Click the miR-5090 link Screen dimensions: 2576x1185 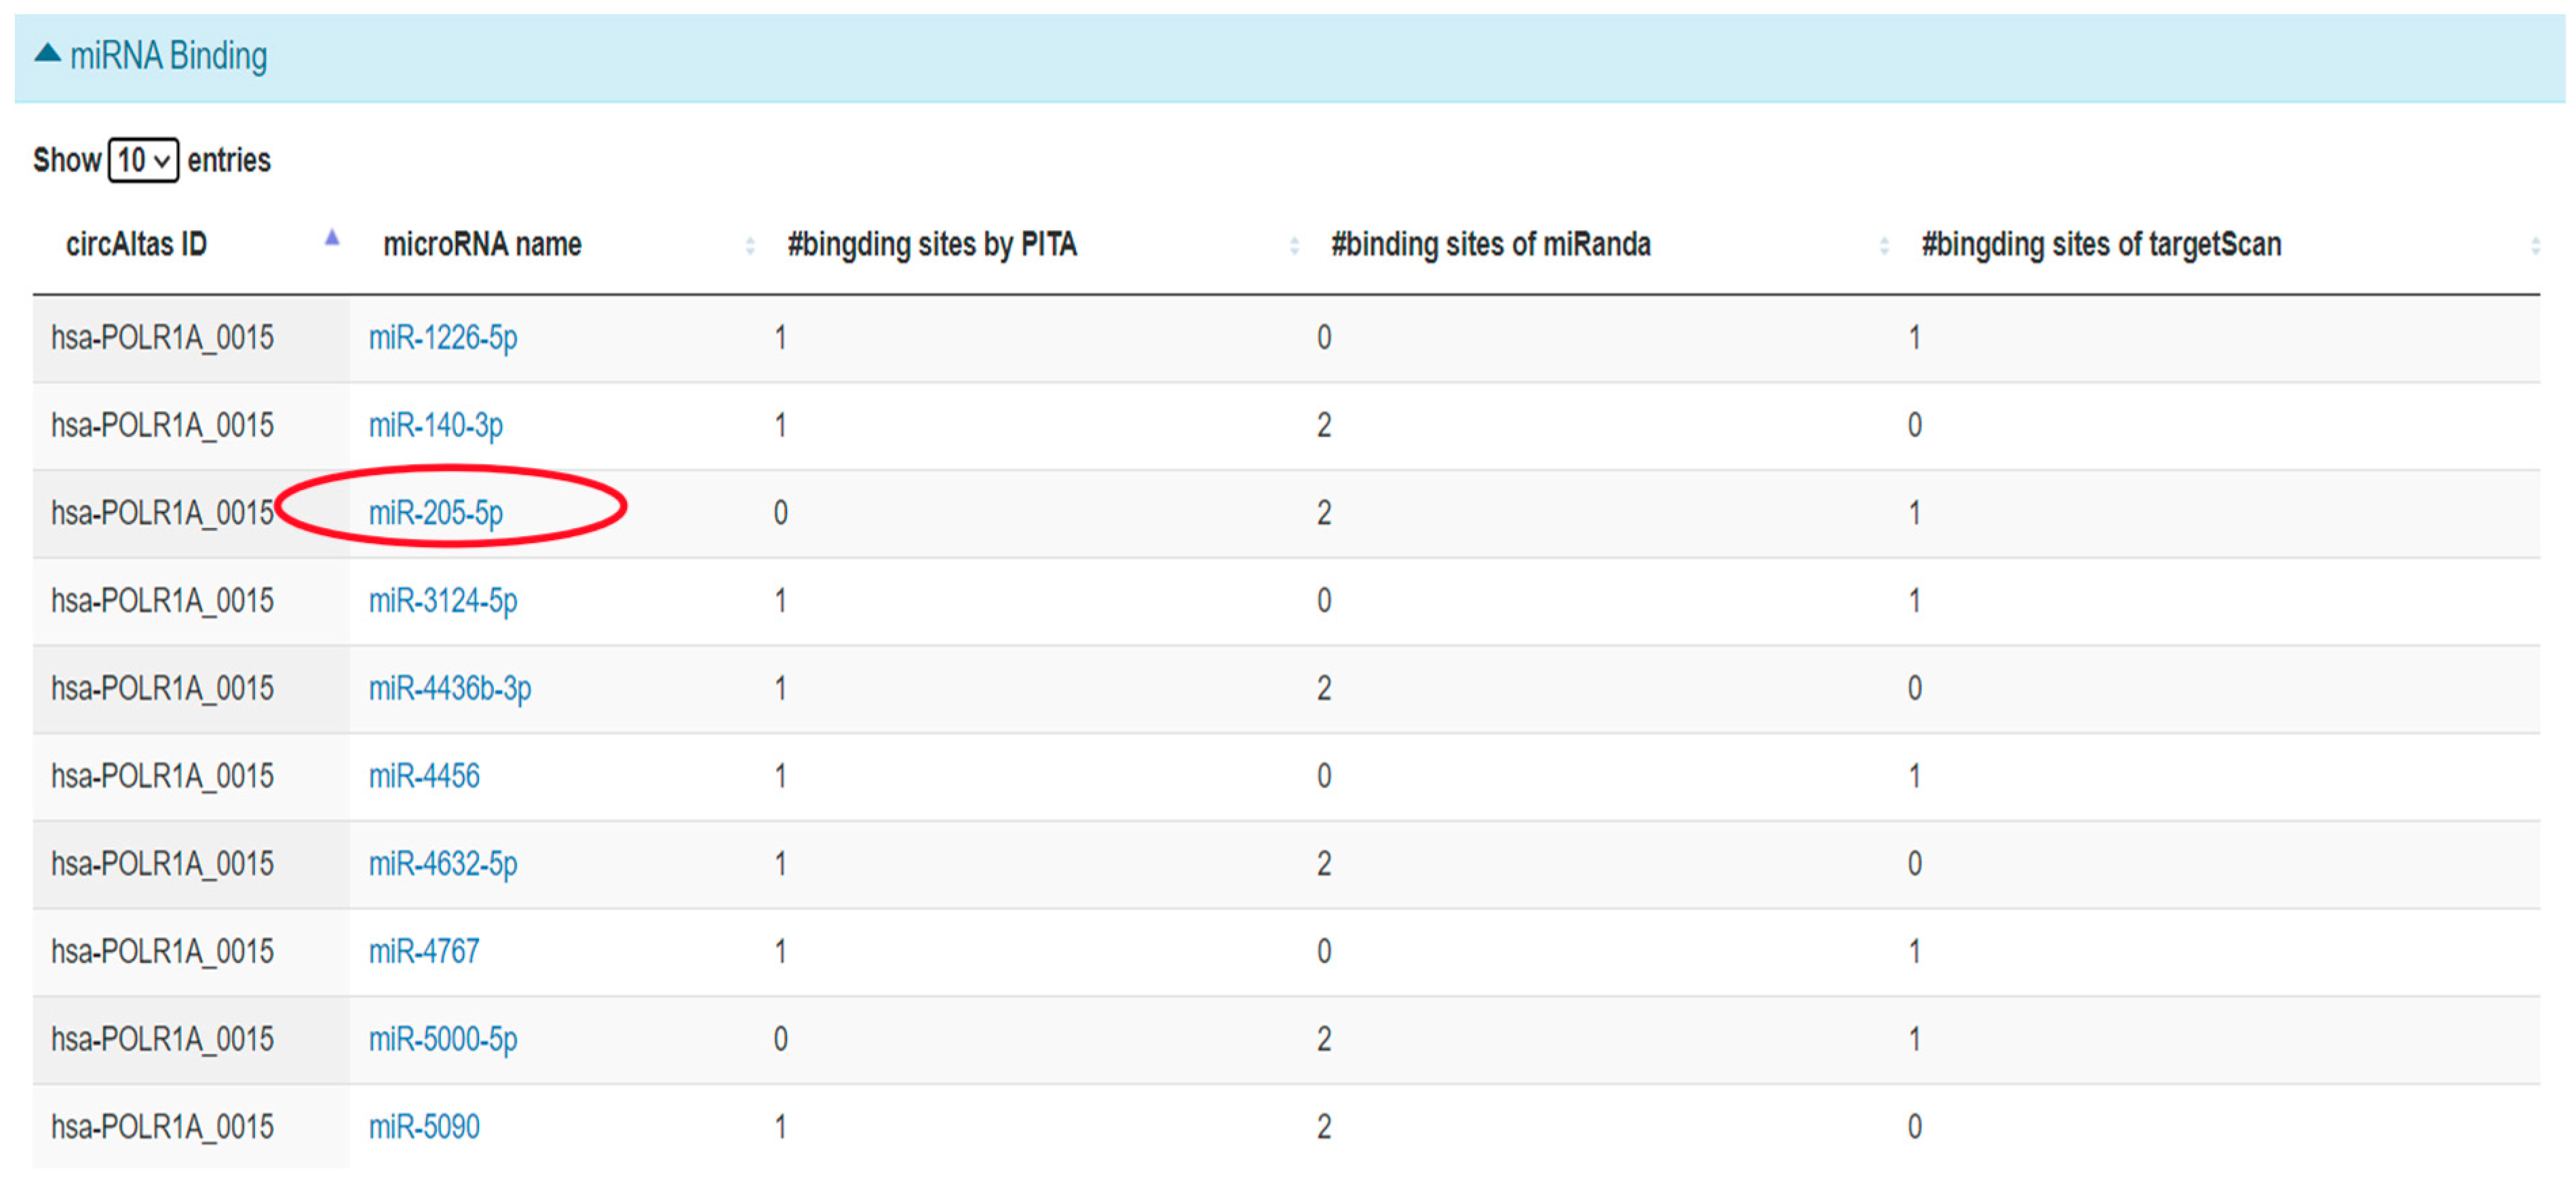(424, 1127)
